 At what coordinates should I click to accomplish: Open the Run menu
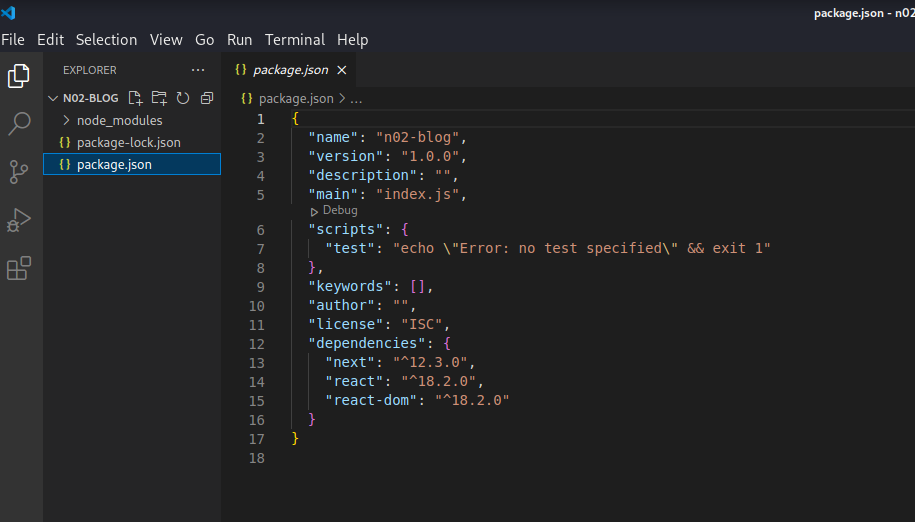pyautogui.click(x=239, y=40)
